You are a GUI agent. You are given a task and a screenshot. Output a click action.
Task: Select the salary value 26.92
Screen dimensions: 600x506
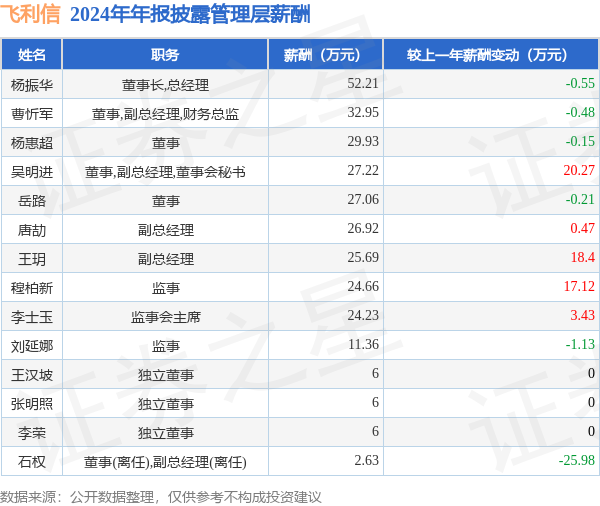click(363, 229)
